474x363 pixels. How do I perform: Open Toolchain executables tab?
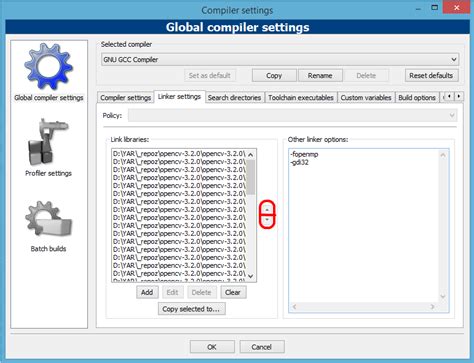click(301, 98)
